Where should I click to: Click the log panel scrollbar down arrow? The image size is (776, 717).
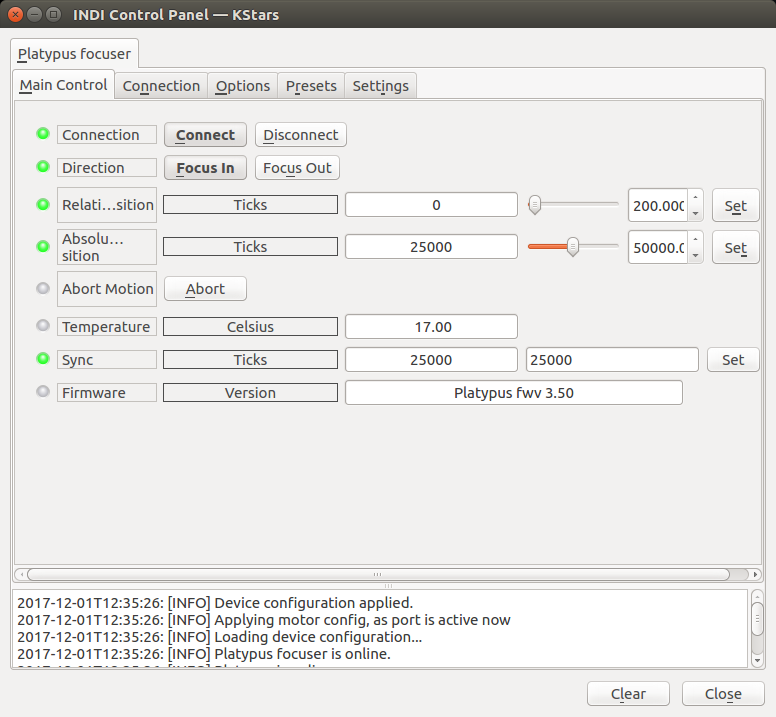pos(757,661)
